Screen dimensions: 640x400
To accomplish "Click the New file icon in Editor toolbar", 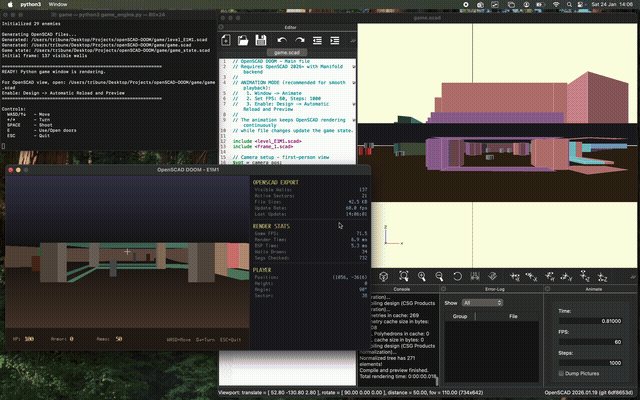I will [226, 40].
